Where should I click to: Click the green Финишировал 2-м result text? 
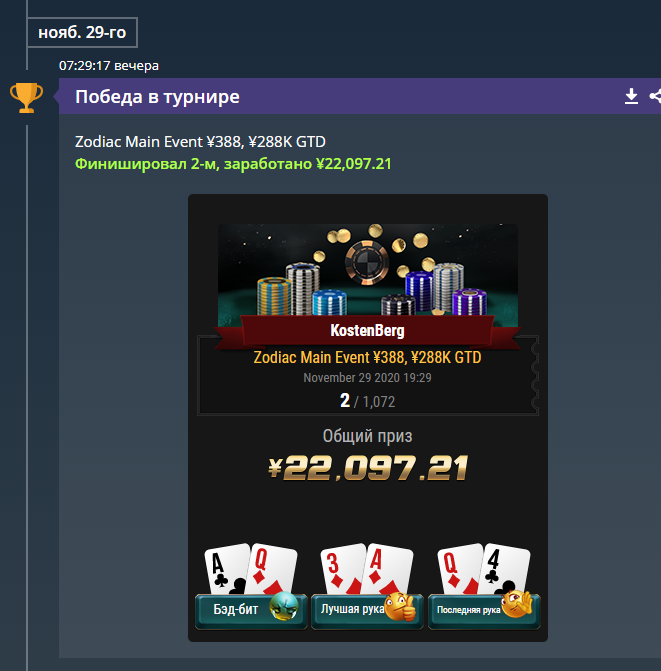[x=233, y=164]
